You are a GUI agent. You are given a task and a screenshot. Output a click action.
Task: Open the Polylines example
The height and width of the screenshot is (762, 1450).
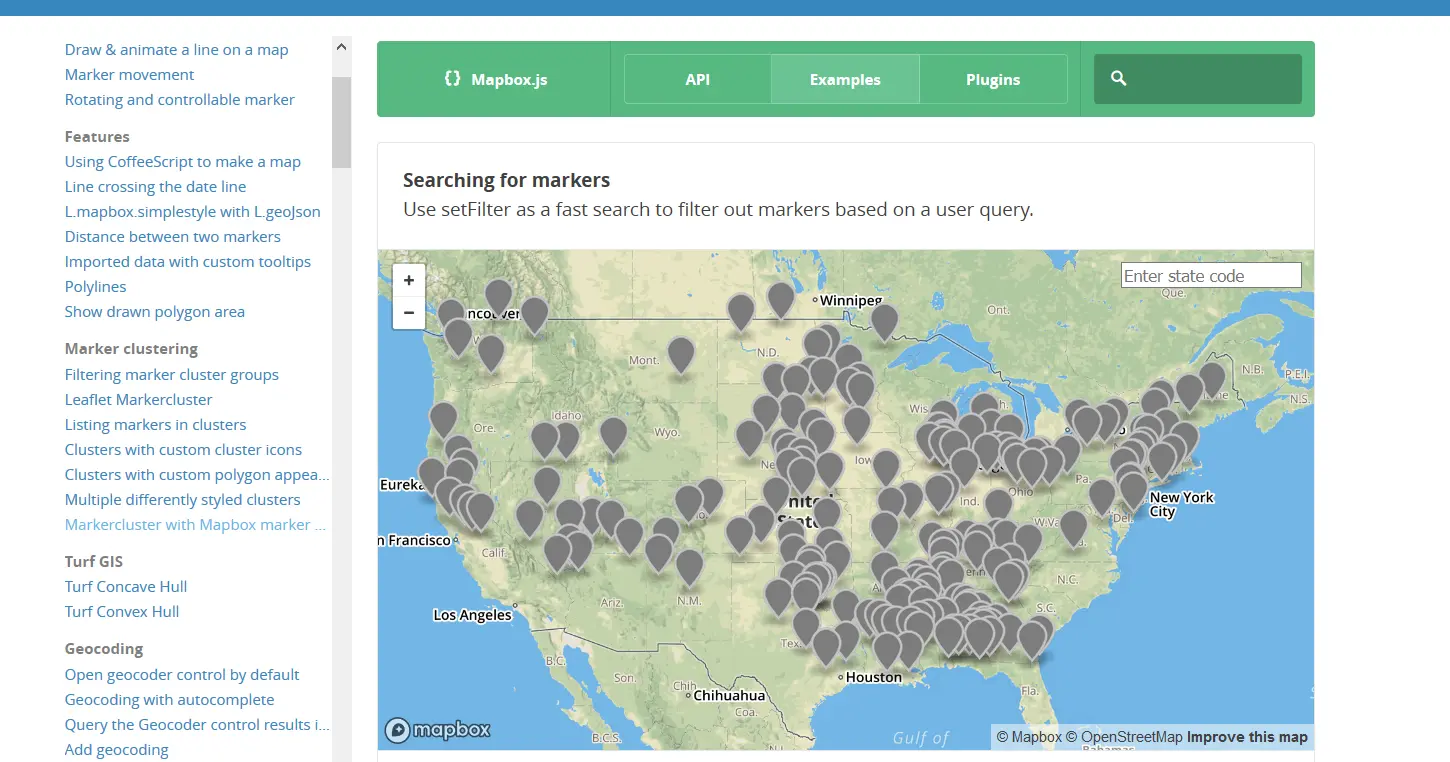pos(96,286)
